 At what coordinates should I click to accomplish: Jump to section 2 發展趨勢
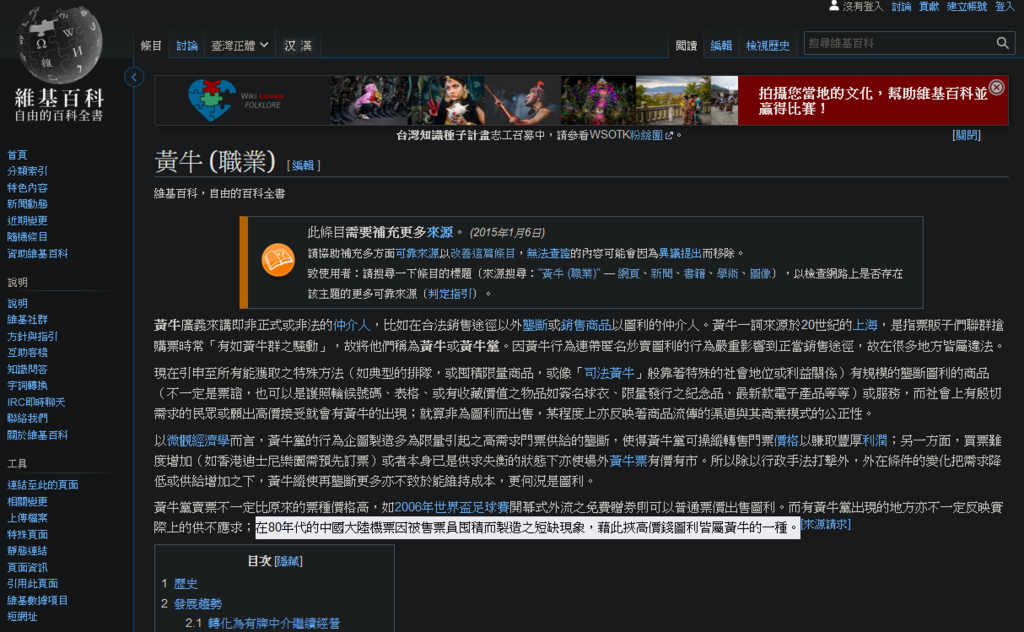tap(198, 604)
